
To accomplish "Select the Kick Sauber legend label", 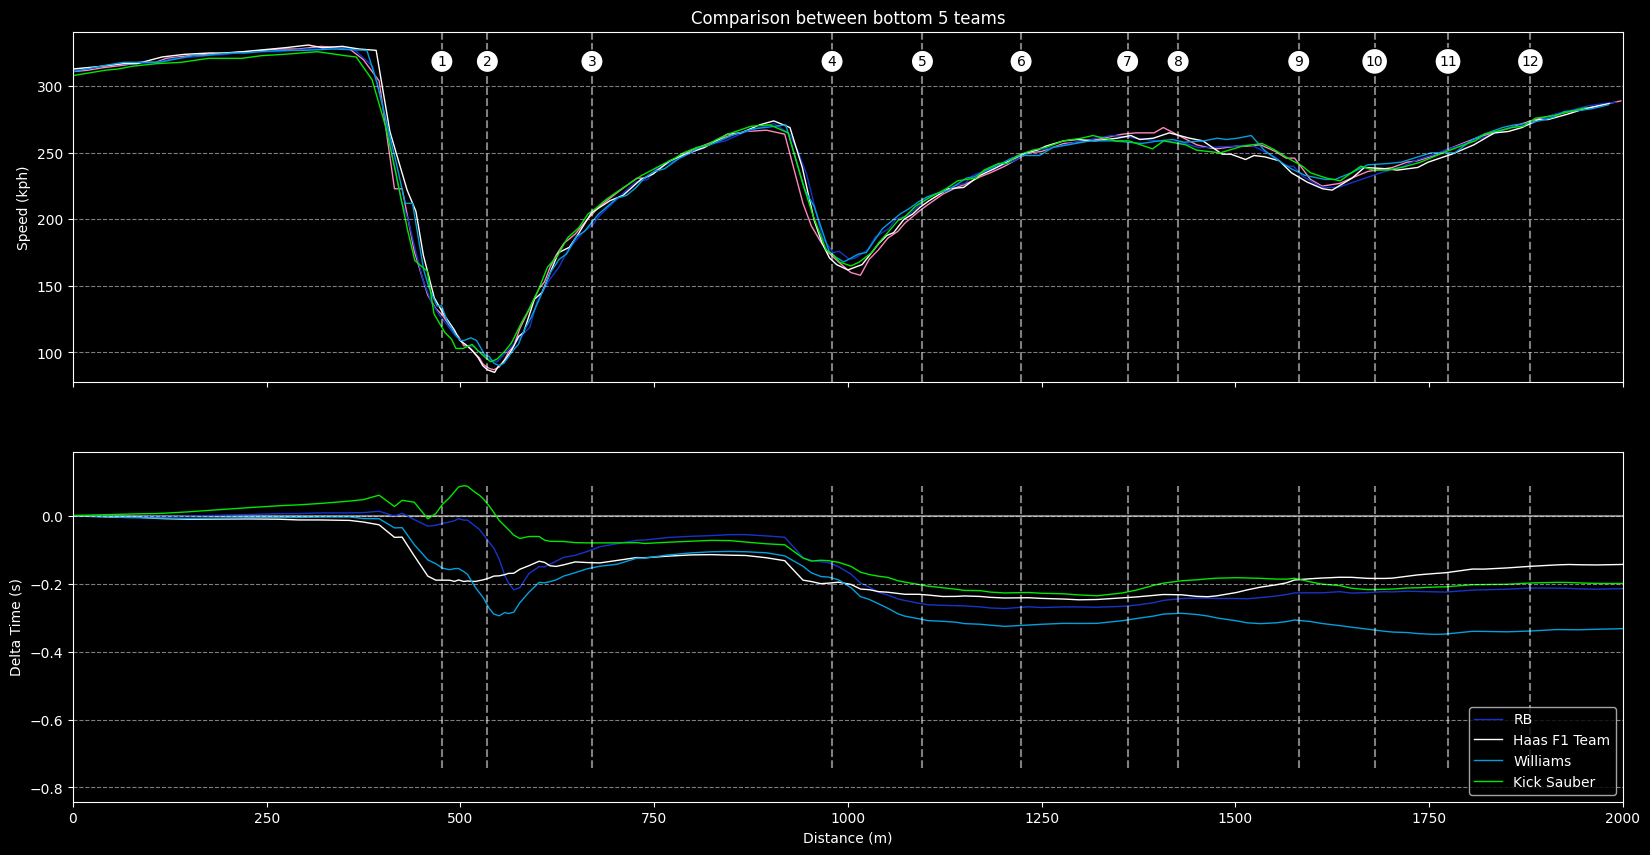I will pyautogui.click(x=1554, y=783).
